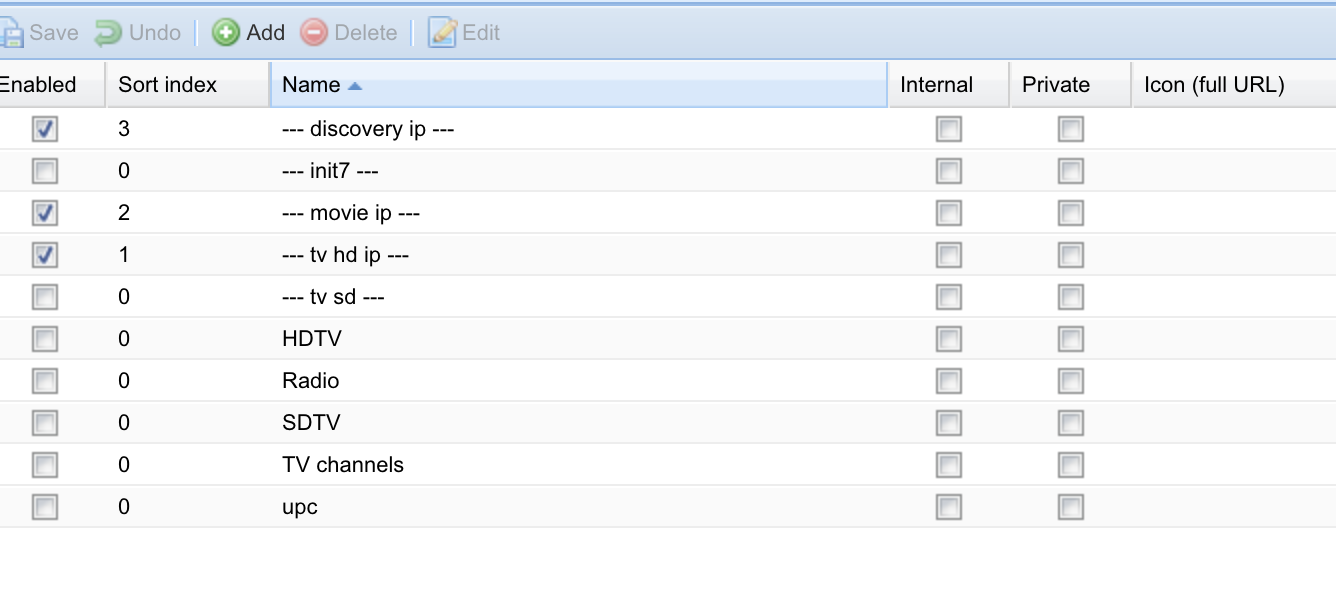The image size is (1336, 590).
Task: Check Private for the upc row
Action: 1070,507
